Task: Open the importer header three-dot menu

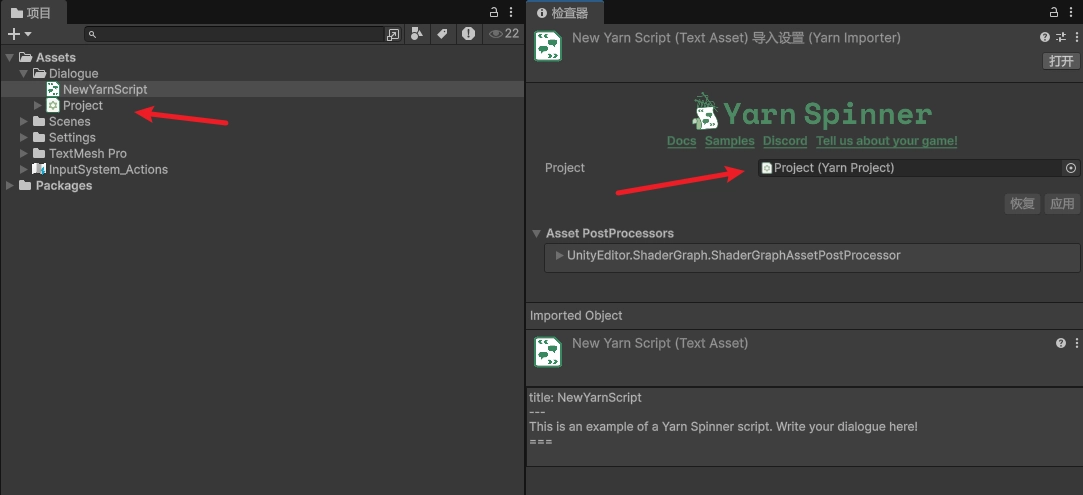Action: click(1076, 37)
